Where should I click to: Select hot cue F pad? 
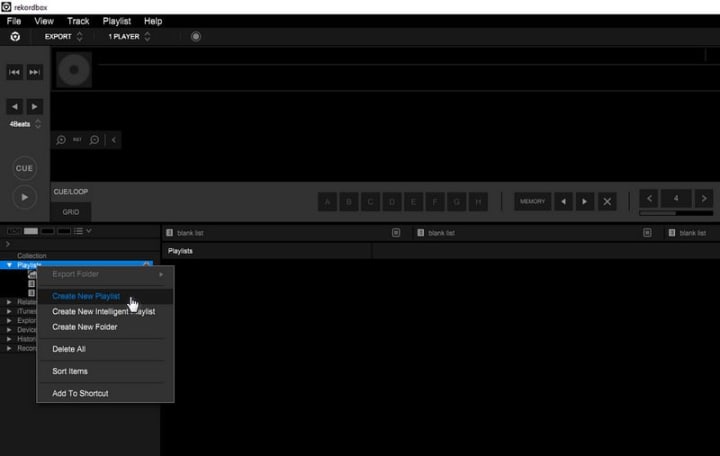(x=435, y=202)
